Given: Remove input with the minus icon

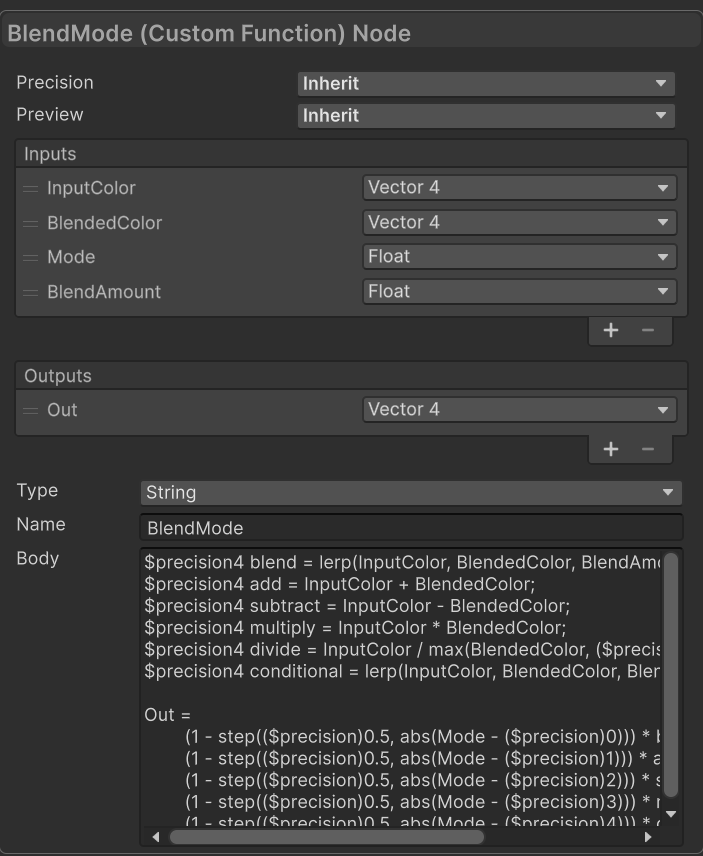Looking at the screenshot, I should (648, 330).
